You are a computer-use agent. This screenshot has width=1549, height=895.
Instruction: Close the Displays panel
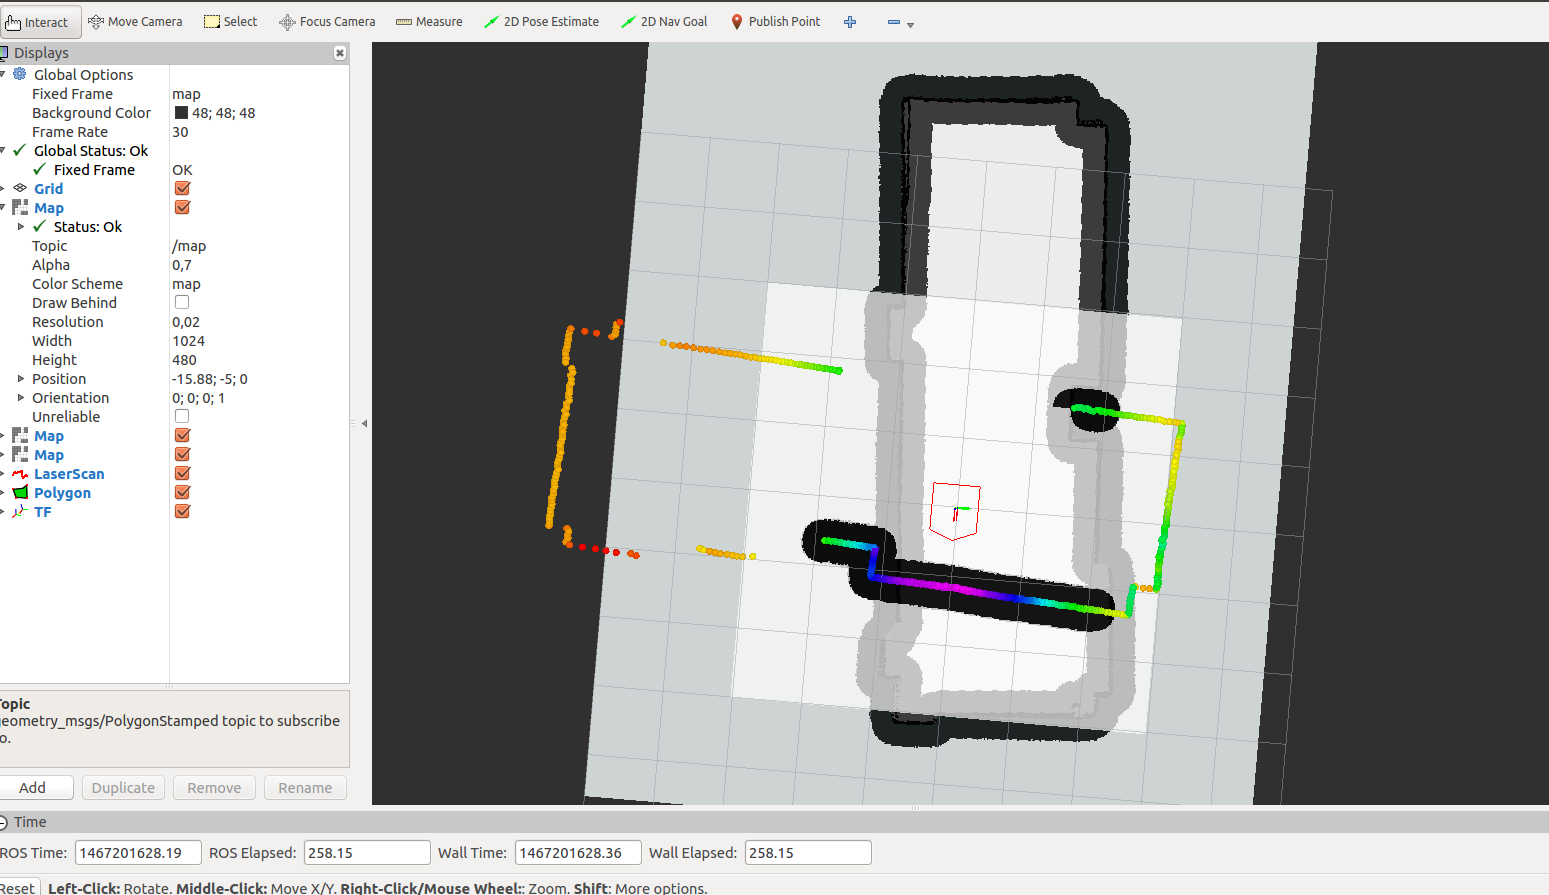[340, 53]
